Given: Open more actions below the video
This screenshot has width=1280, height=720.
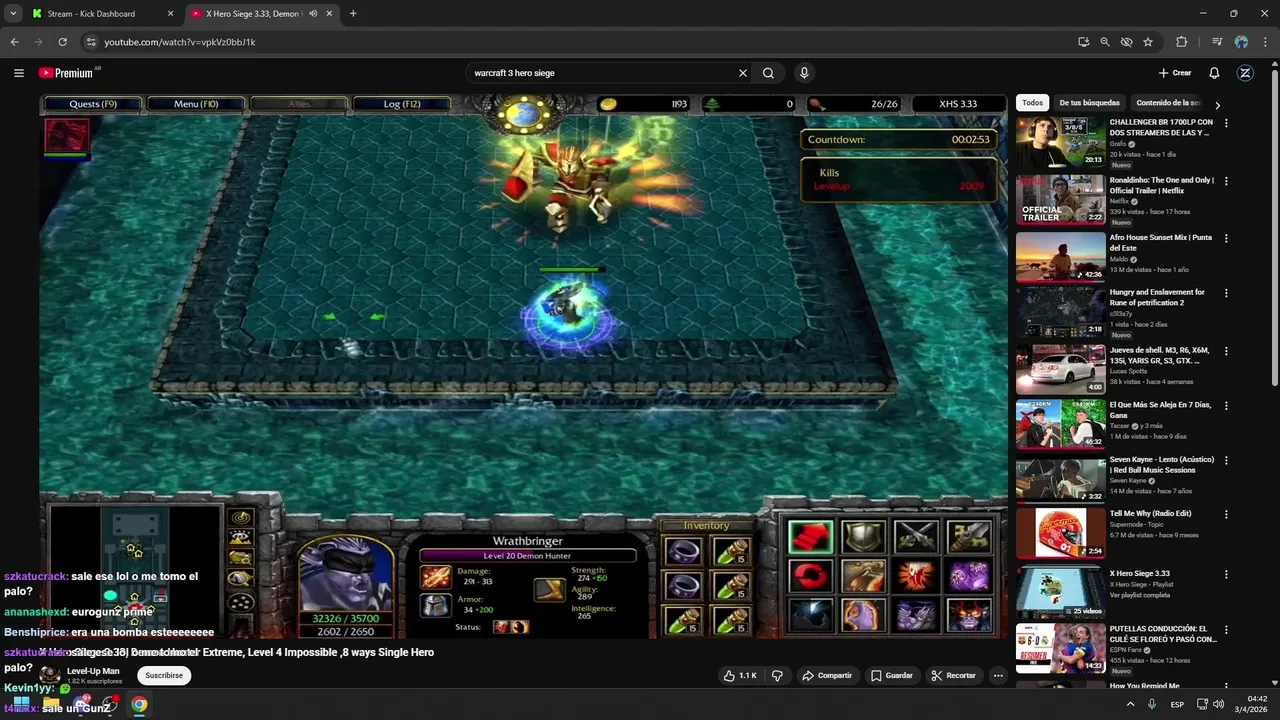Looking at the screenshot, I should pos(998,676).
